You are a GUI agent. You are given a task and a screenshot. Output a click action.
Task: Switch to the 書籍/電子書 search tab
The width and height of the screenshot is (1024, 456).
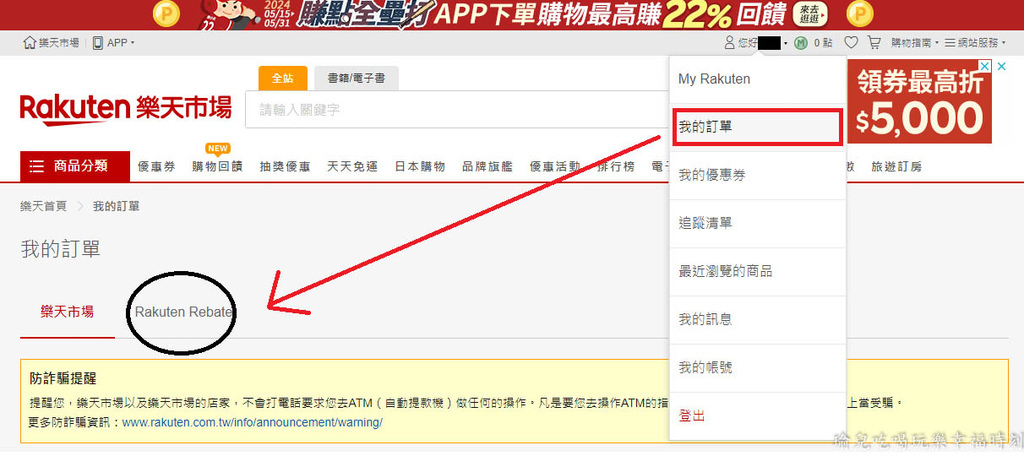(x=356, y=78)
